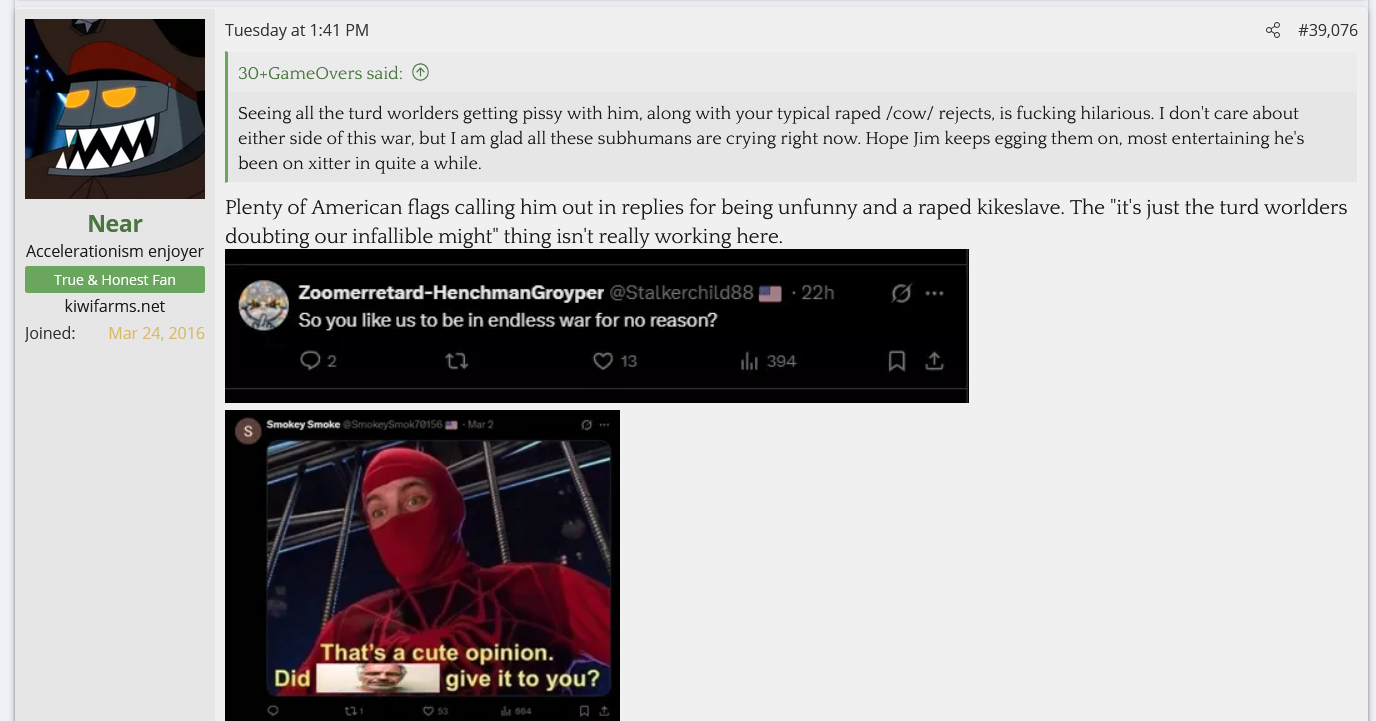Viewport: 1376px width, 721px height.
Task: Click the True & Honest Fan banner
Action: 115,280
